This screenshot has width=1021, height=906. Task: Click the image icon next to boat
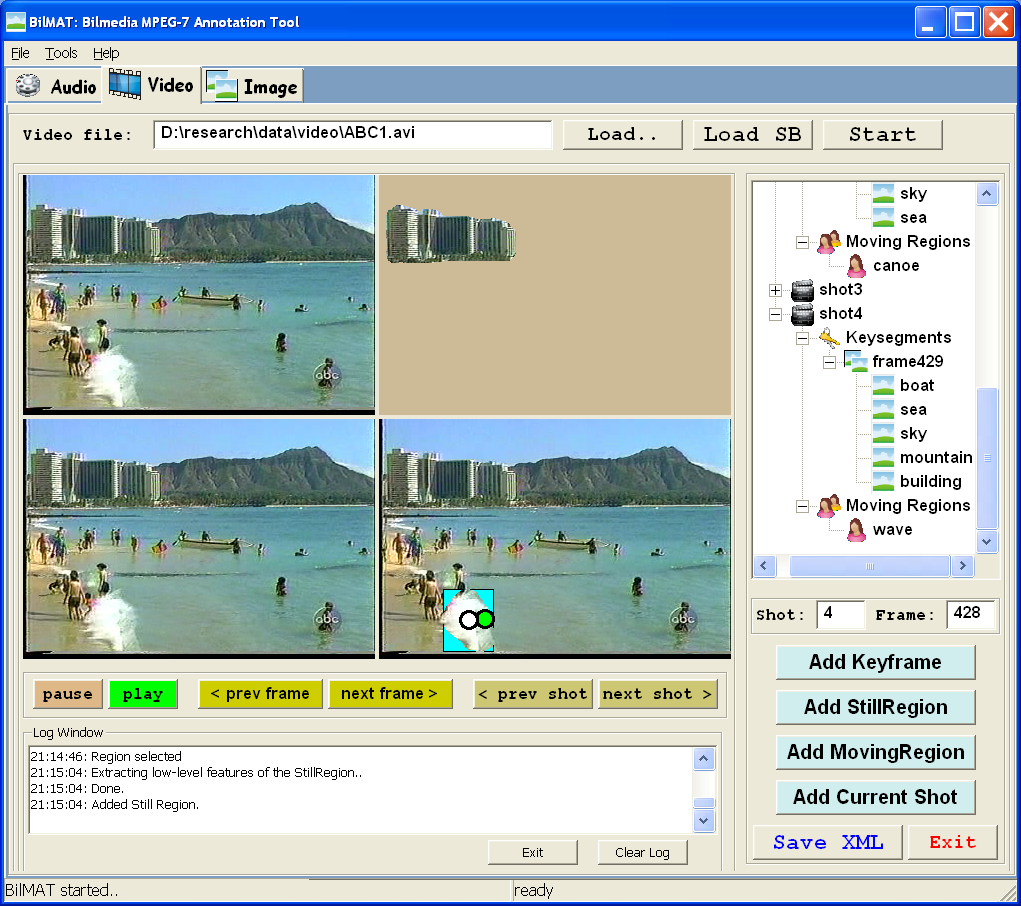point(883,386)
